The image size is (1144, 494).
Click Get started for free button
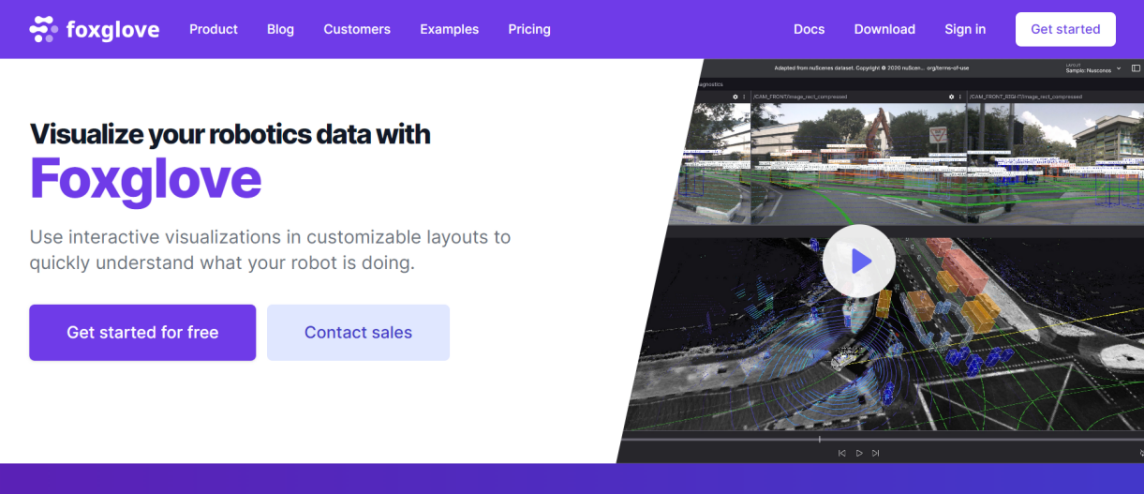coord(142,333)
